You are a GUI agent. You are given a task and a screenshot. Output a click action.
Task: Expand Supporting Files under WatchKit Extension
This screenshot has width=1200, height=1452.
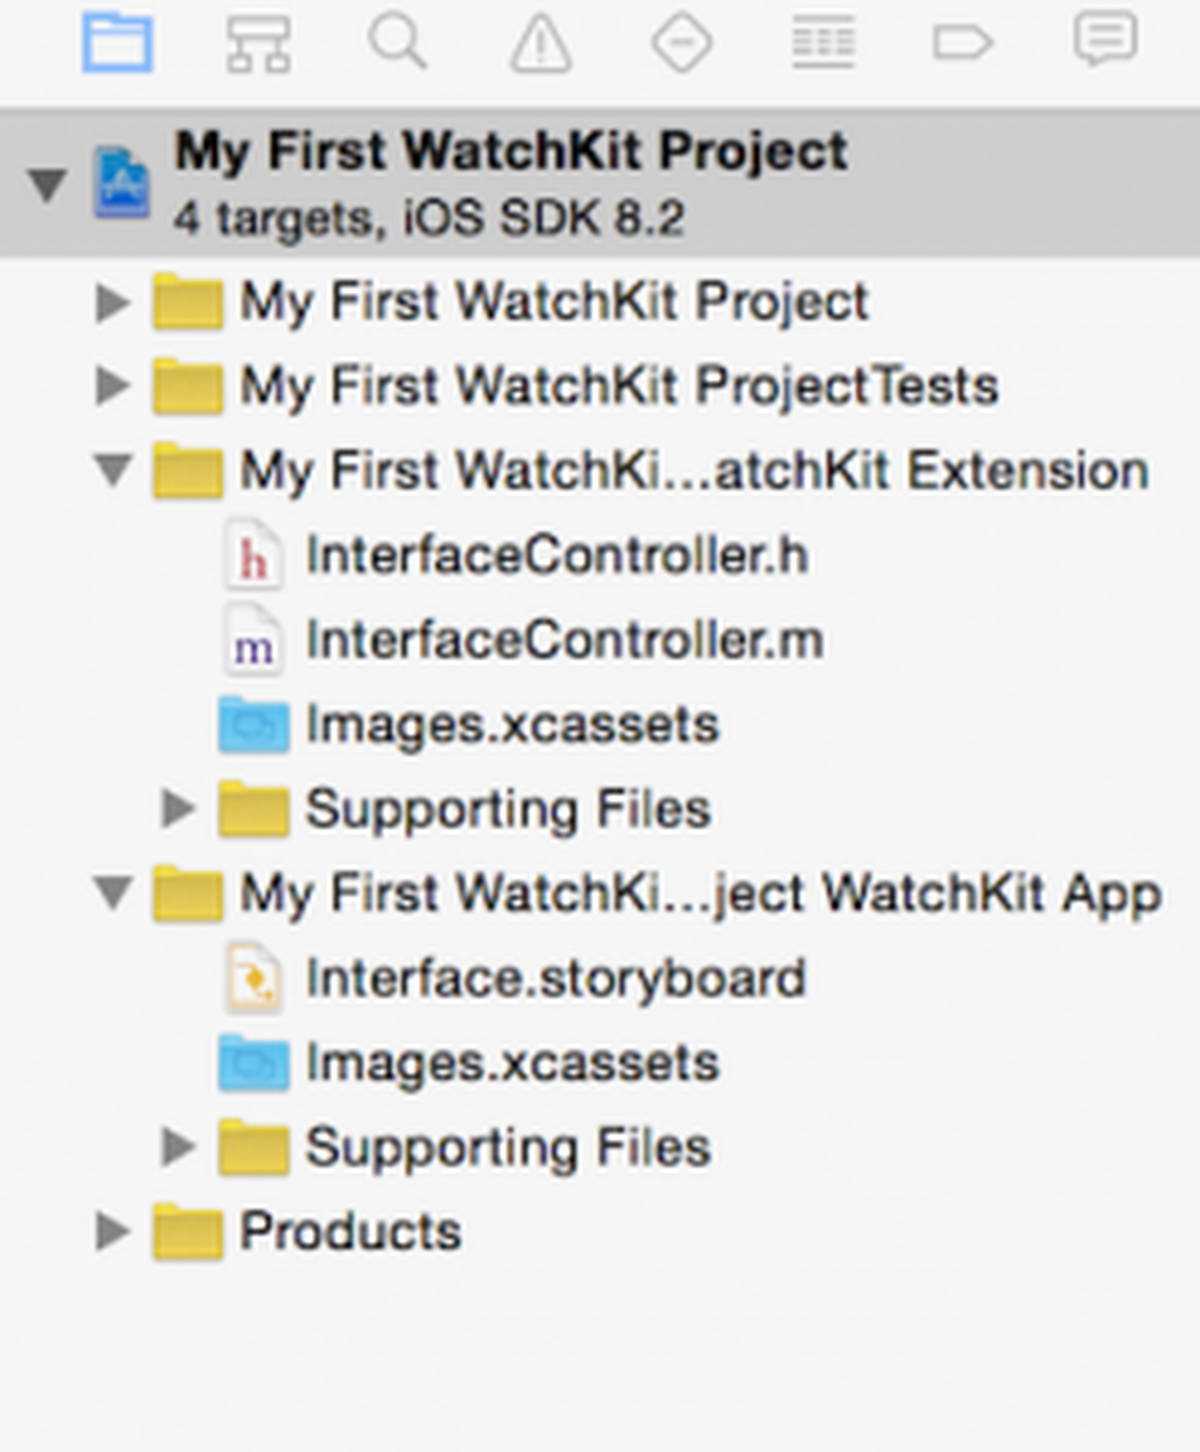(x=178, y=808)
